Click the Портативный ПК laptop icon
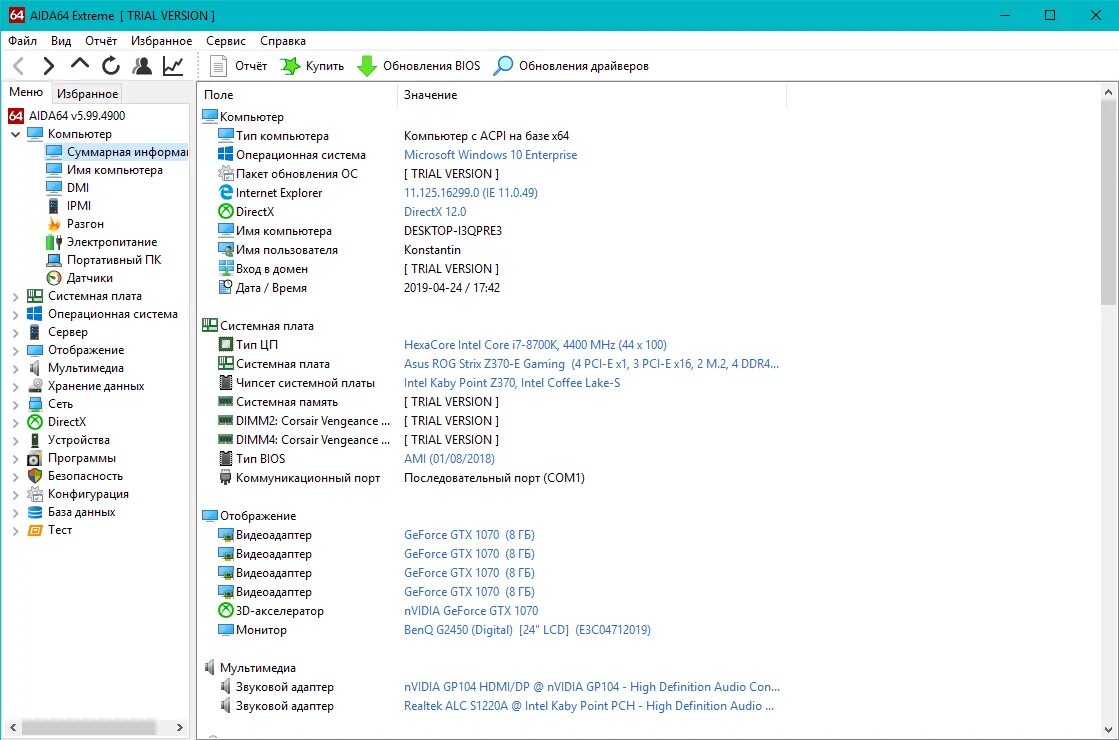This screenshot has width=1119, height=740. 54,260
